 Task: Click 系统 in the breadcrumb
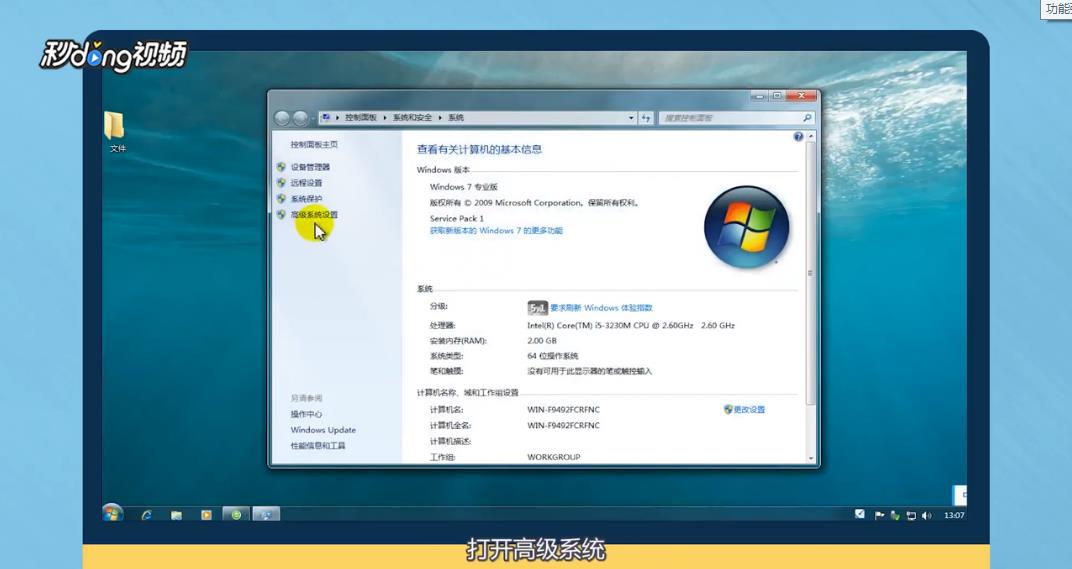456,118
